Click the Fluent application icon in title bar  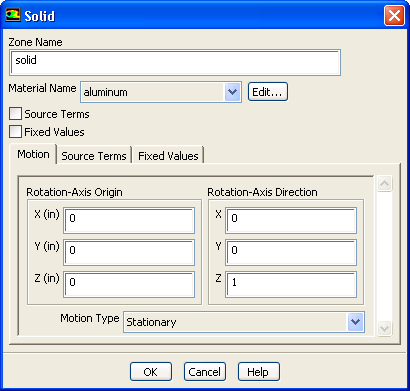click(x=13, y=15)
